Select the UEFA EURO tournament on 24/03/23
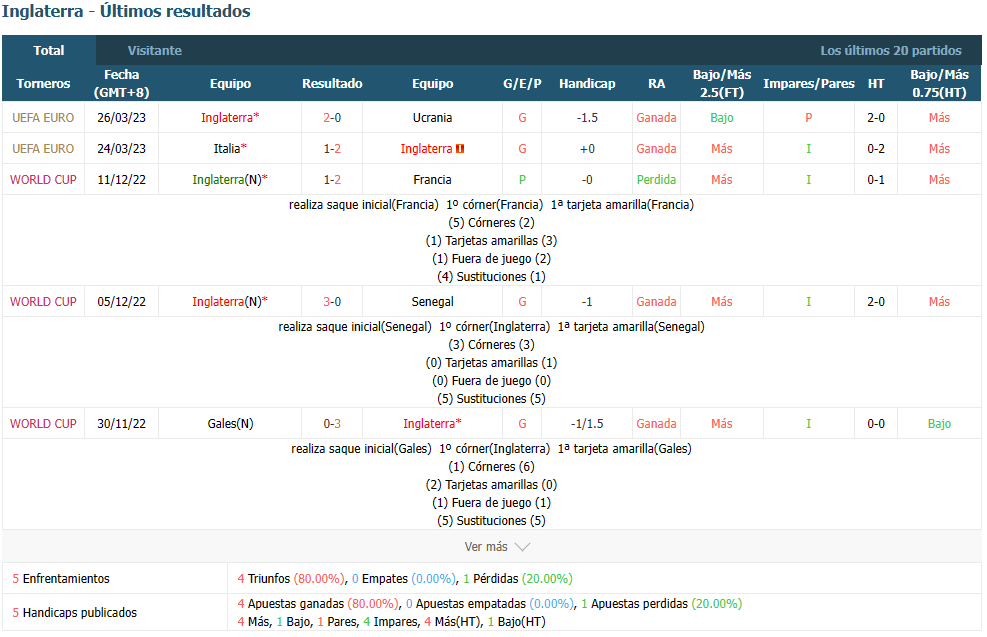The image size is (987, 637). click(43, 149)
